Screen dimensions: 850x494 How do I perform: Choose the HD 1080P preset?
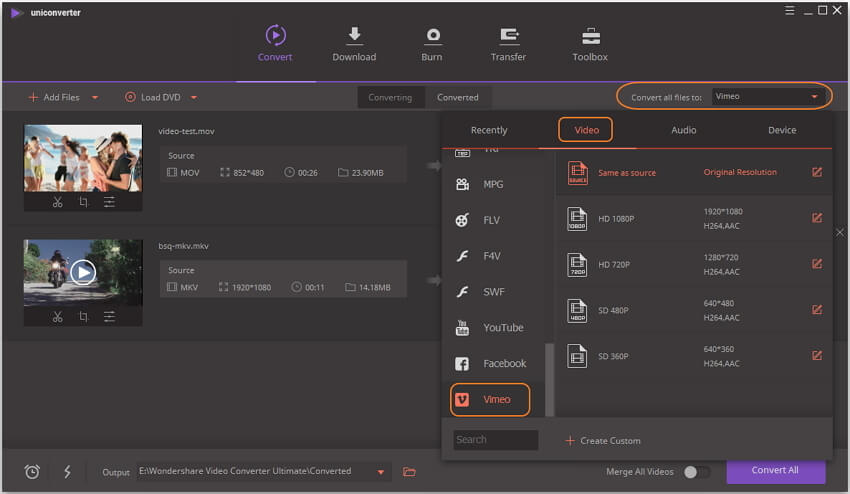point(694,219)
